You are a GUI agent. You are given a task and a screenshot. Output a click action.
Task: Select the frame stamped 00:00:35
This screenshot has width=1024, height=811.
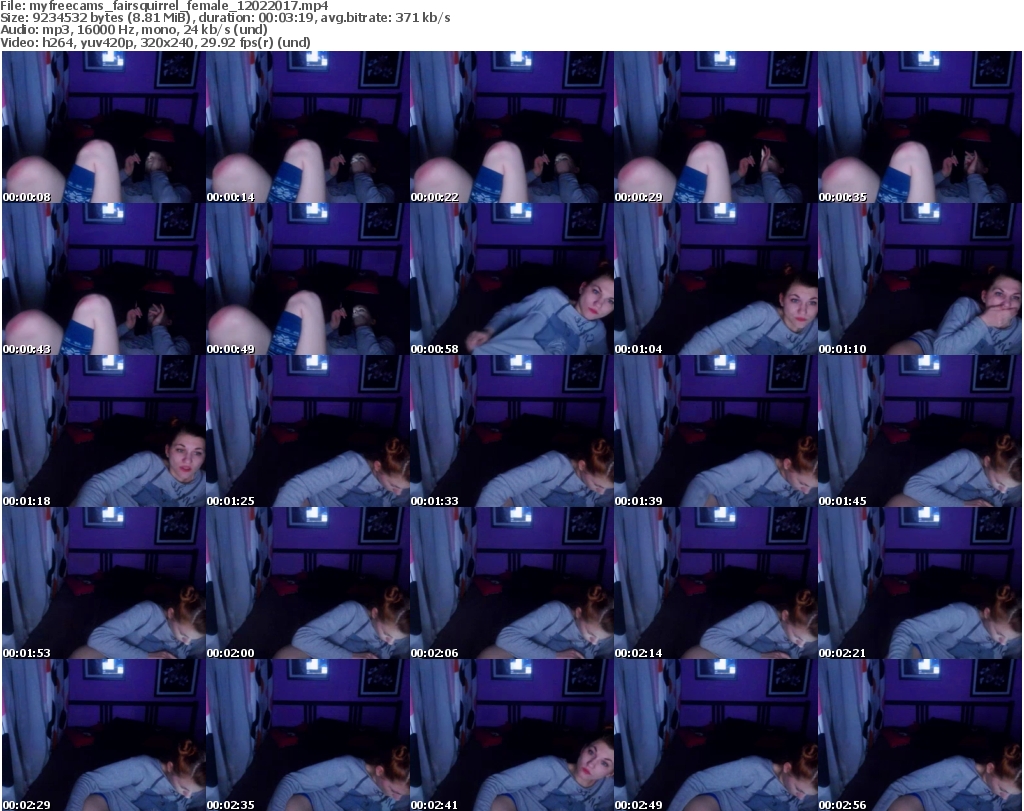pyautogui.click(x=920, y=127)
